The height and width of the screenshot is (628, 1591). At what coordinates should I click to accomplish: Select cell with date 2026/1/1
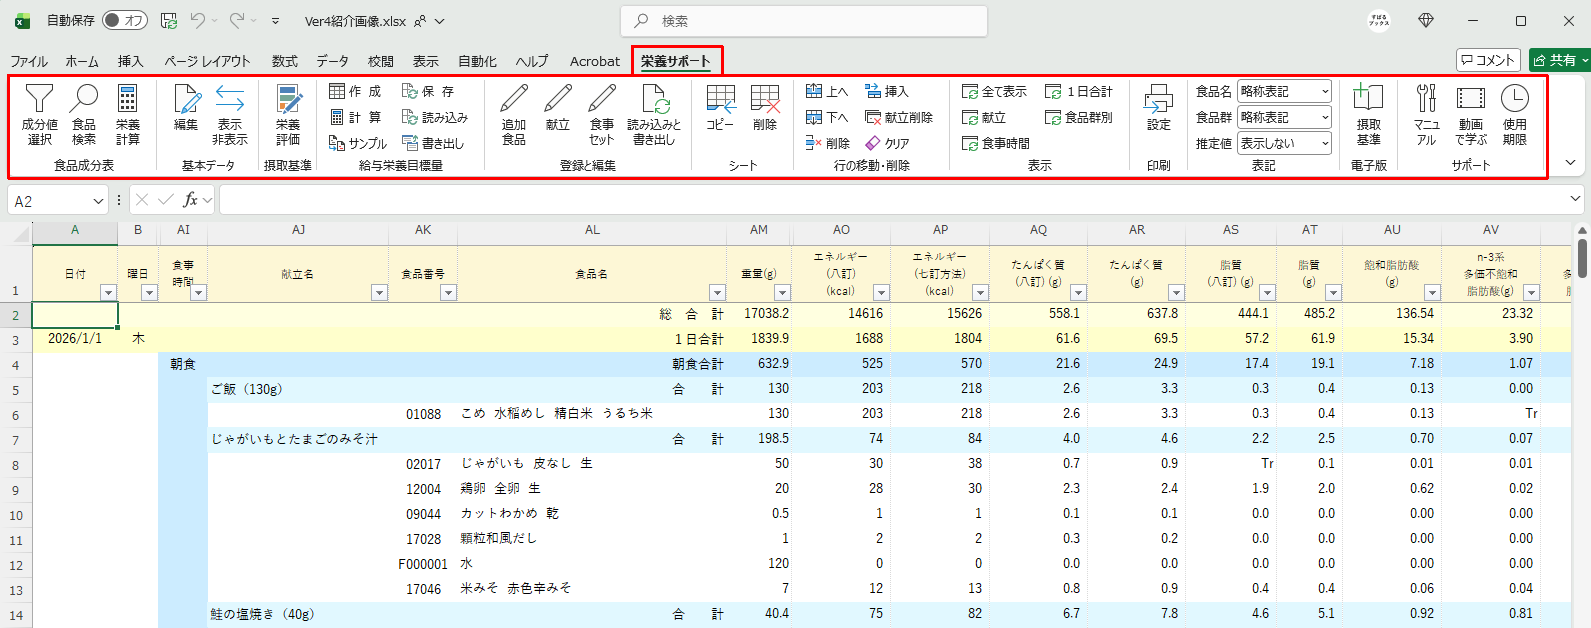click(x=75, y=339)
